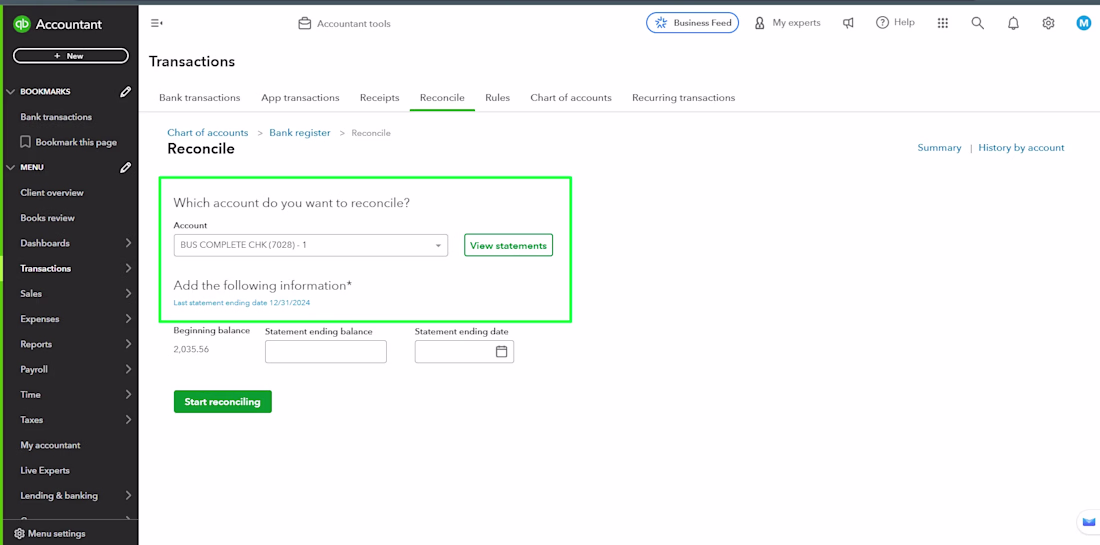The height and width of the screenshot is (545, 1100).
Task: Open the chat envelope icon
Action: (x=1088, y=521)
